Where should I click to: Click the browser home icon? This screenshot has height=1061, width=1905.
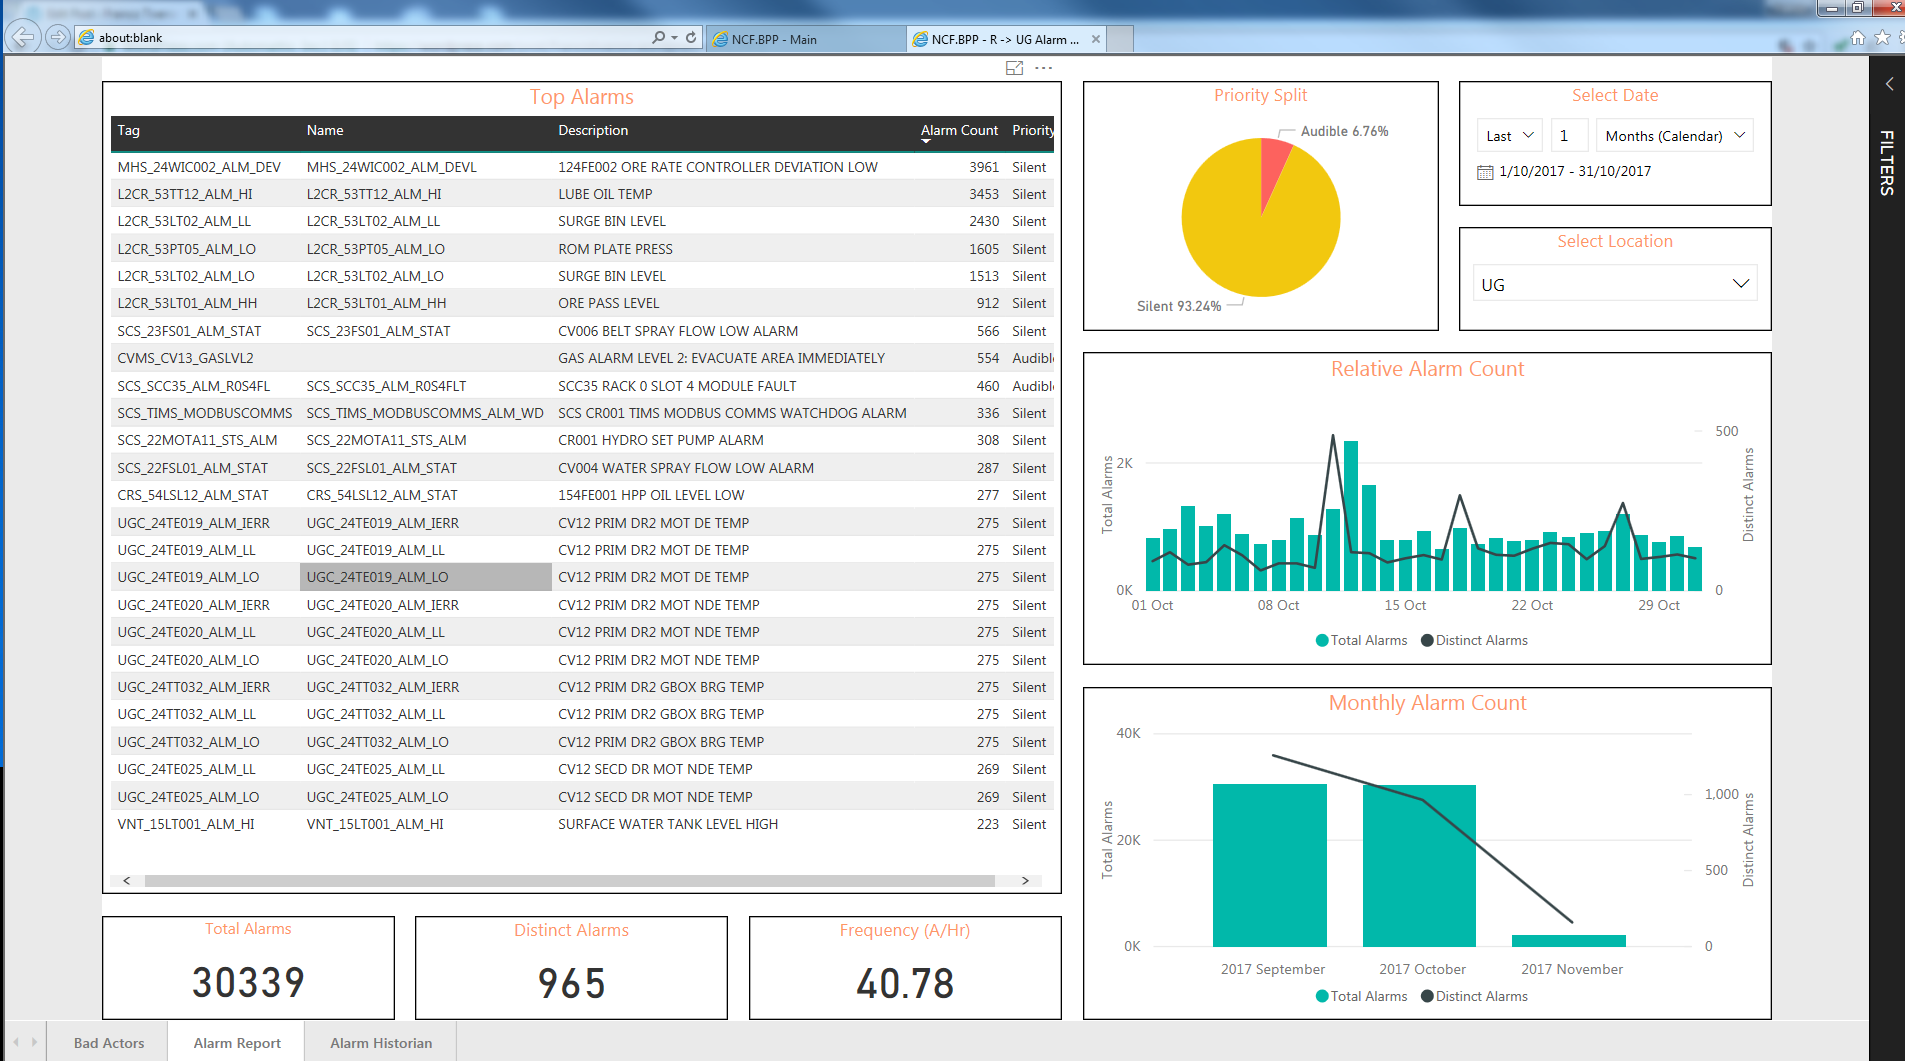coord(1857,38)
